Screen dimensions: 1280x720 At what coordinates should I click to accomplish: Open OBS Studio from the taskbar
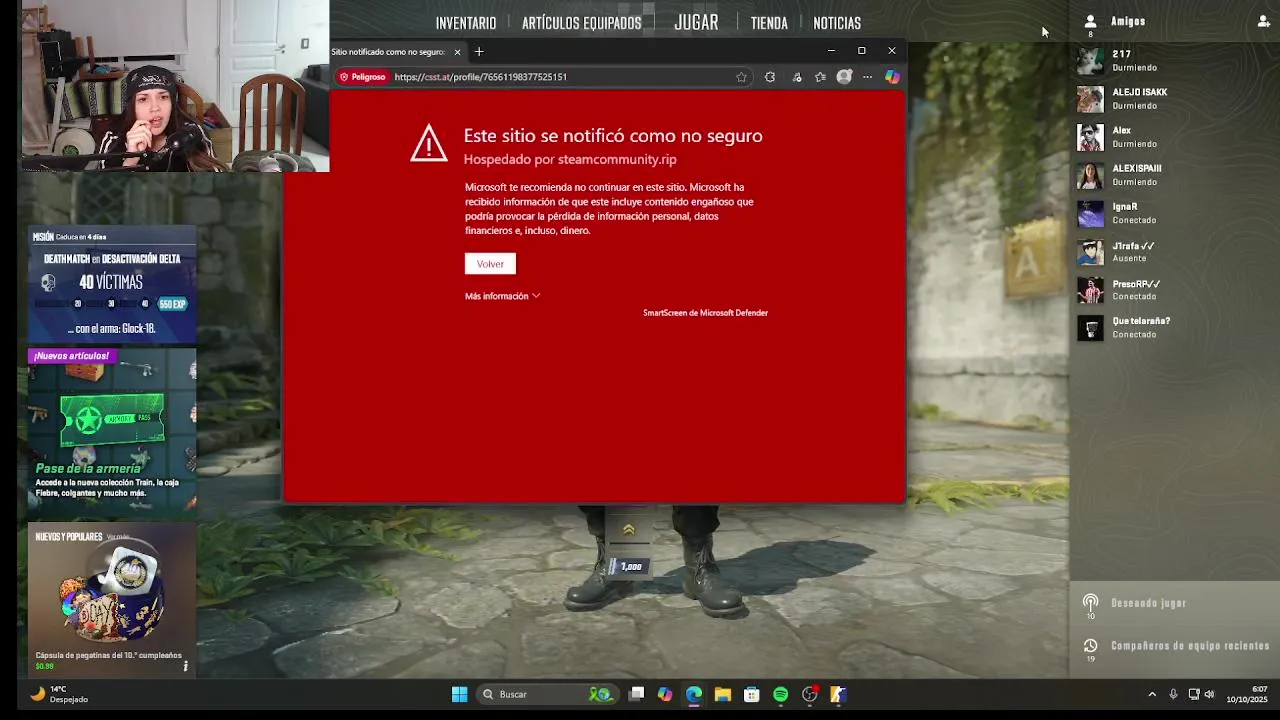[x=810, y=694]
